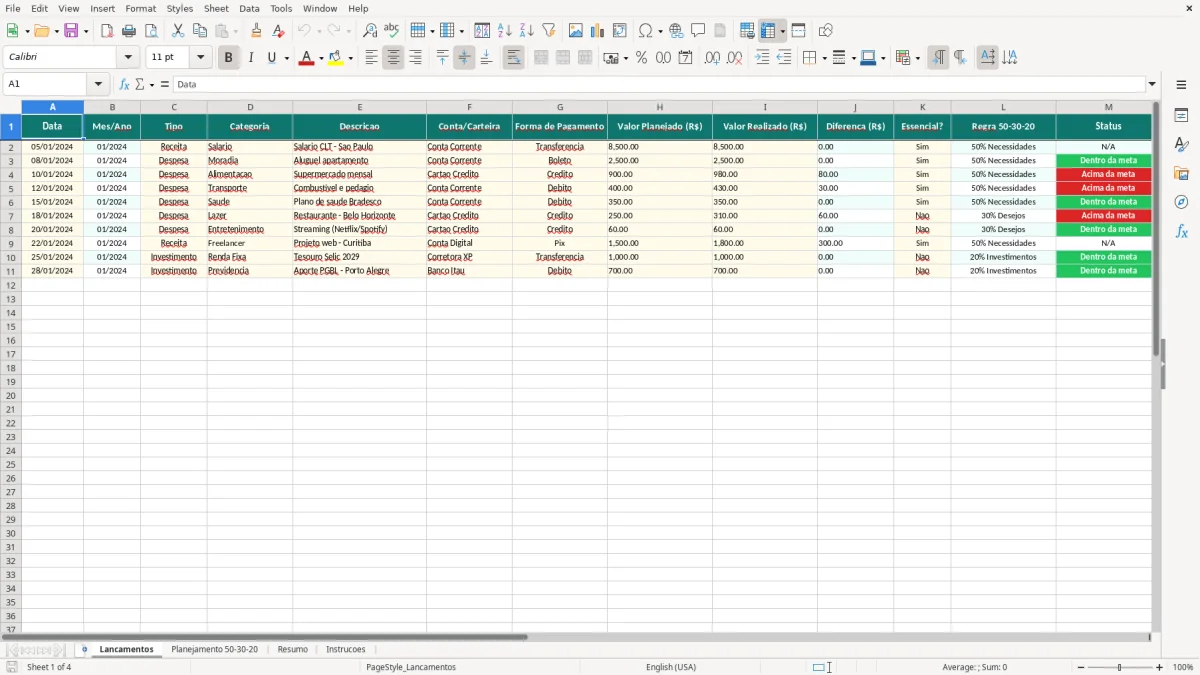The width and height of the screenshot is (1200, 675).
Task: Toggle Underline formatting
Action: tap(271, 58)
